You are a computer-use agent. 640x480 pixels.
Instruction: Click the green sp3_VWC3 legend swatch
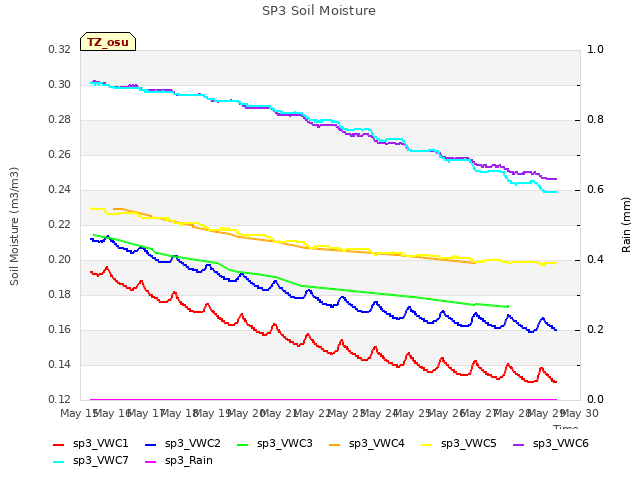243,444
